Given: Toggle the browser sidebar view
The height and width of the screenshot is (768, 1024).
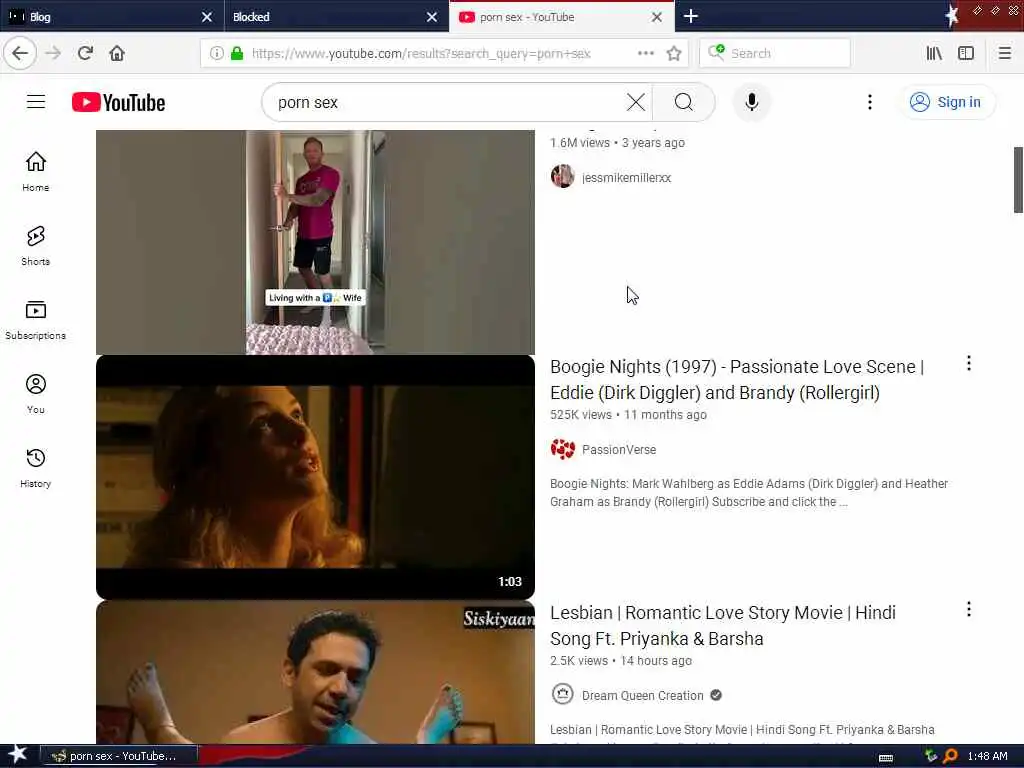Looking at the screenshot, I should (x=966, y=53).
